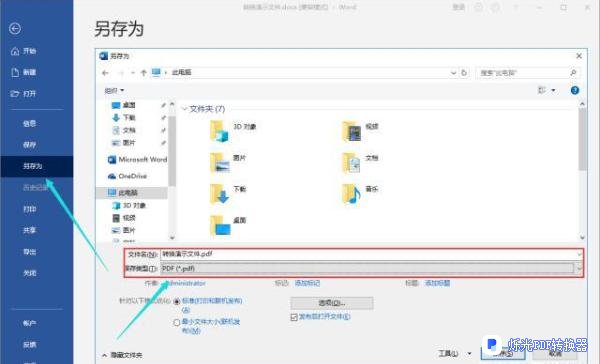Choose 保存 in the Word sidebar
The height and width of the screenshot is (364, 600).
pos(29,145)
